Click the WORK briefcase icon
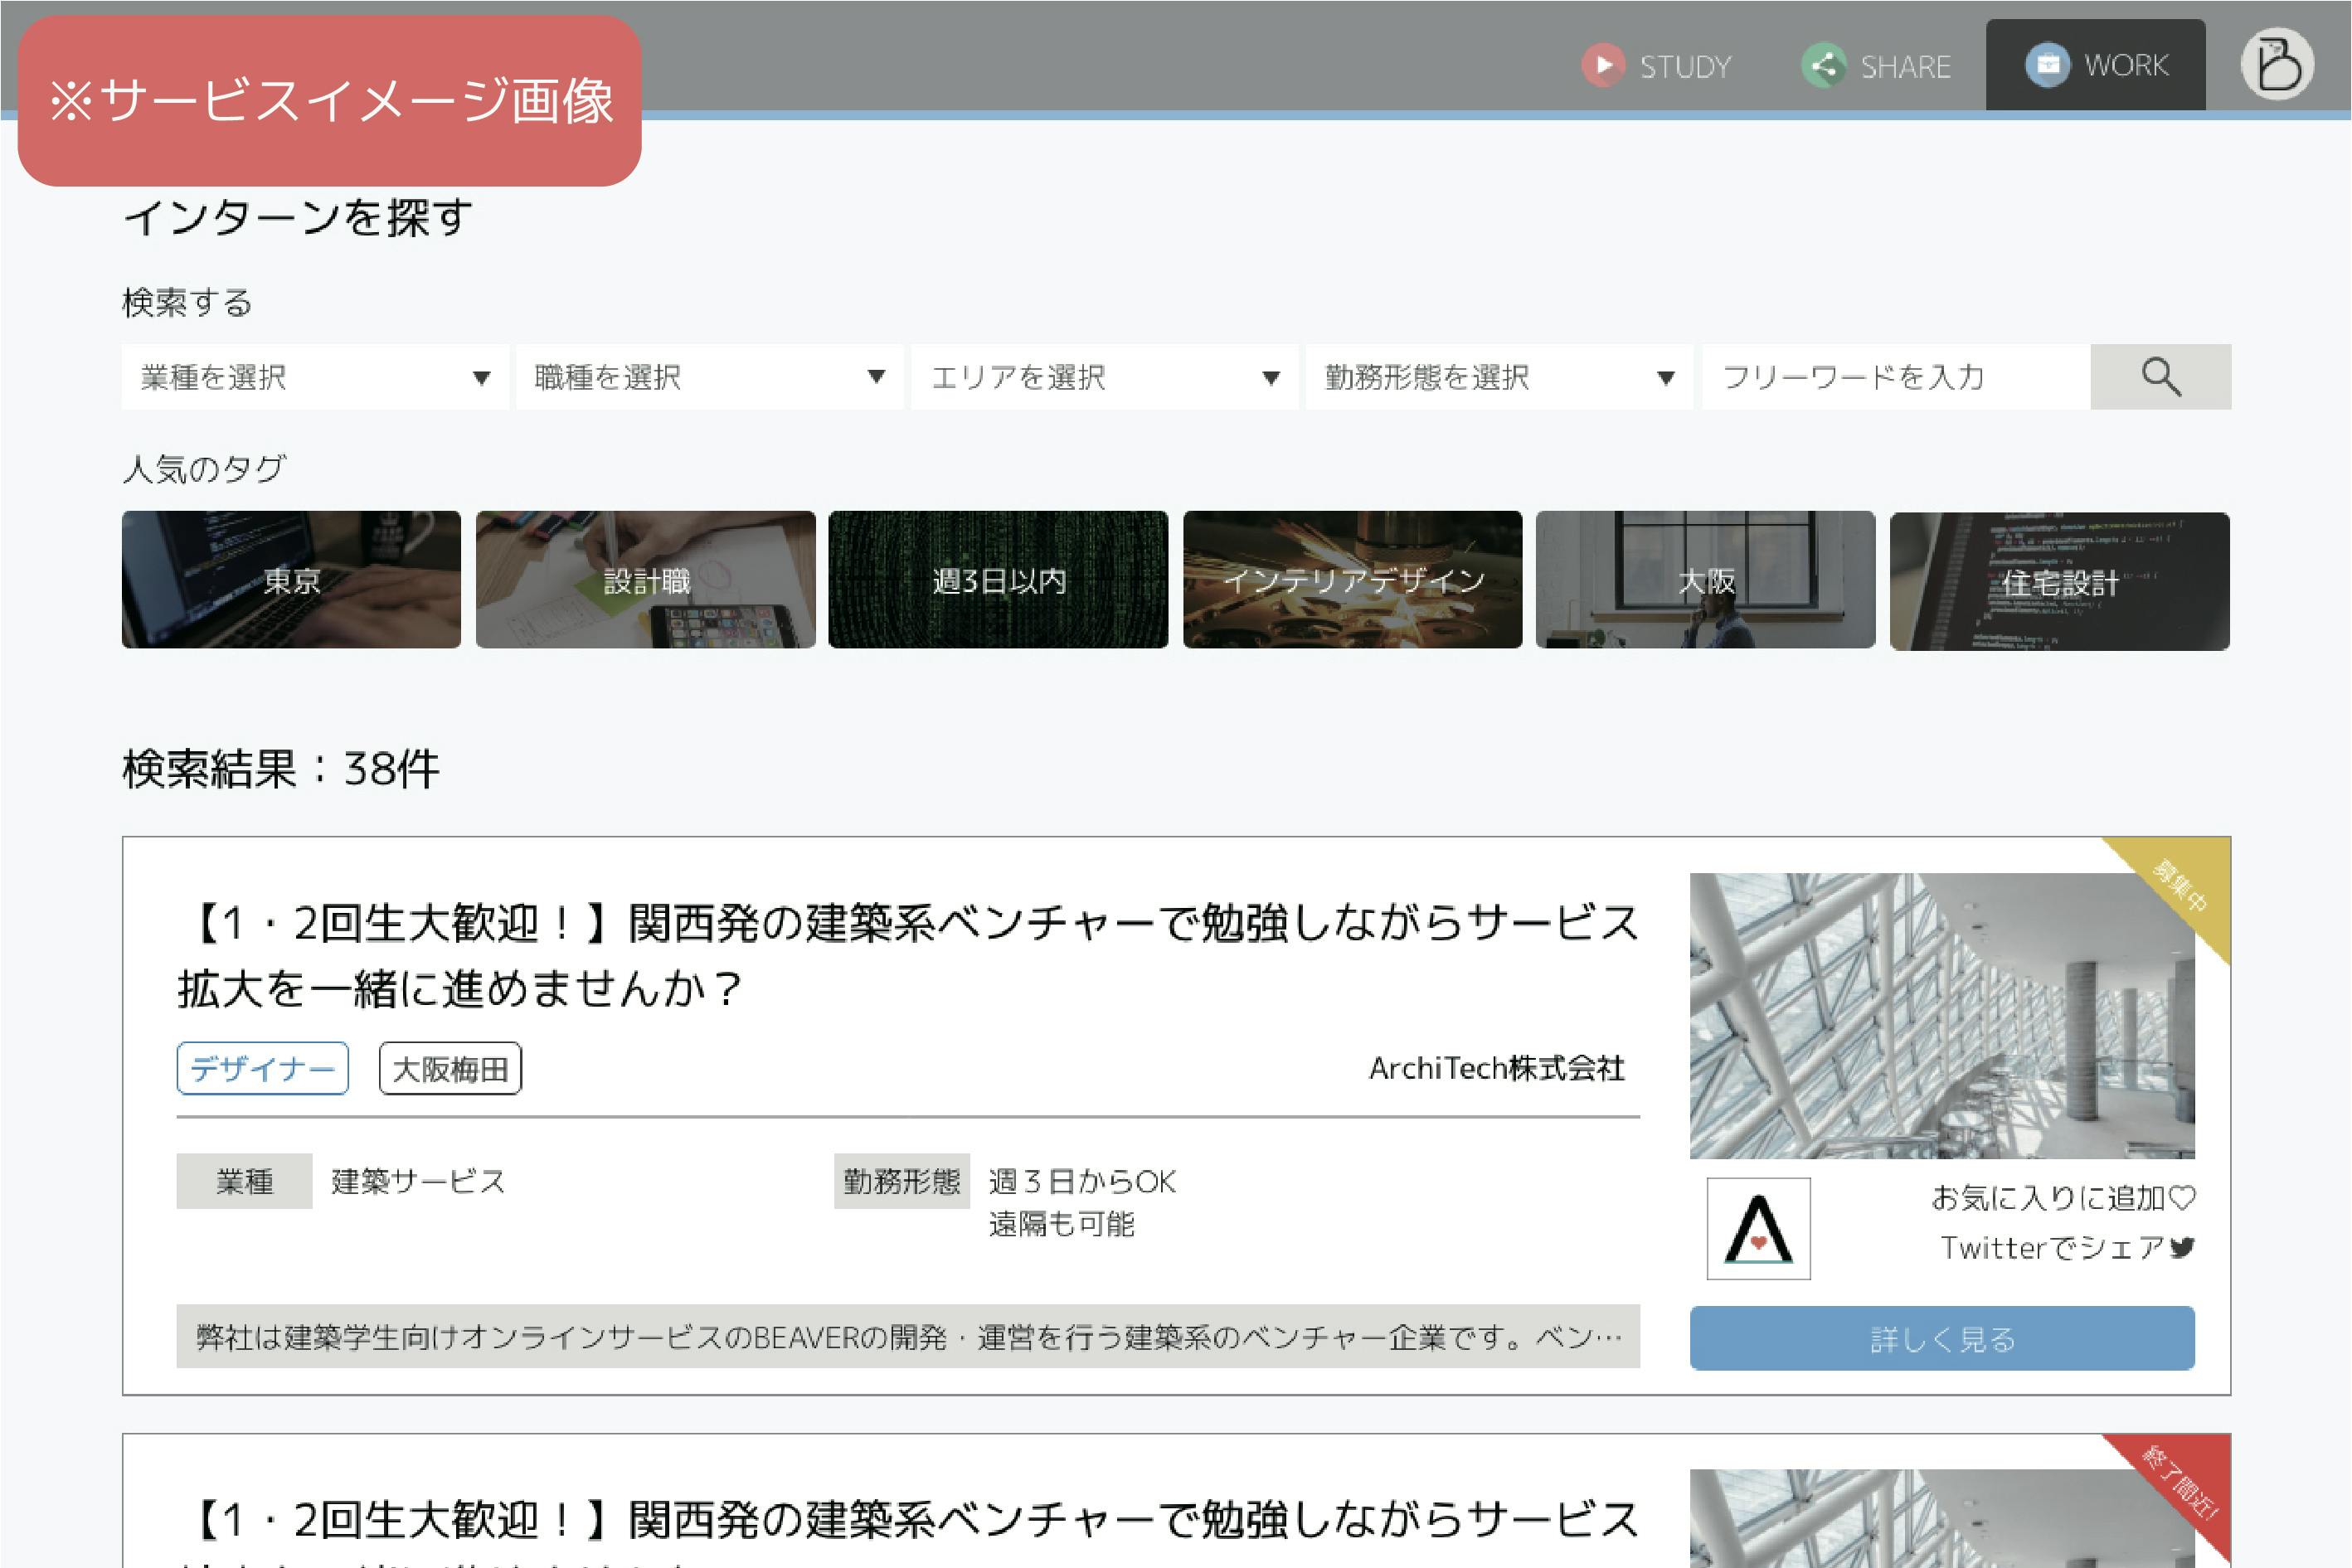The width and height of the screenshot is (2352, 1568). pos(2047,65)
